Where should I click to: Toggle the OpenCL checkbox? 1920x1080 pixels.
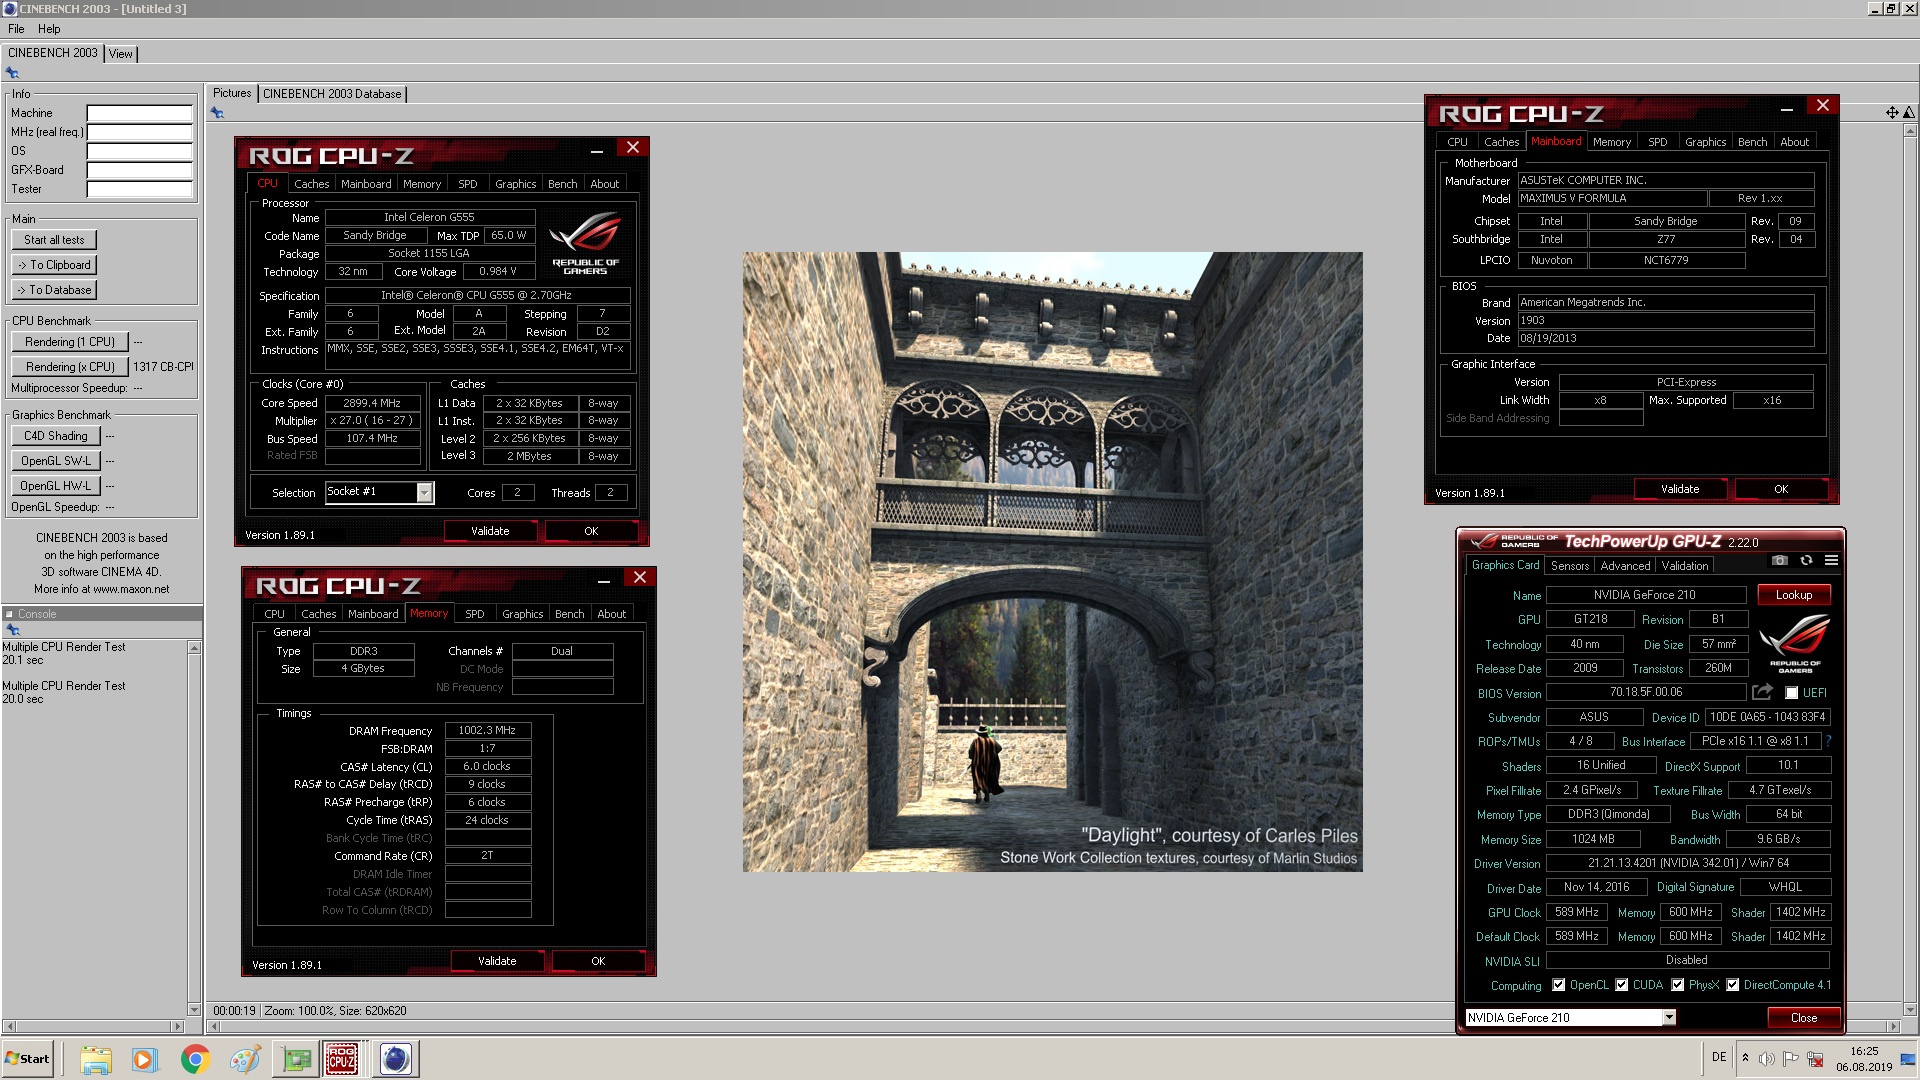coord(1558,985)
